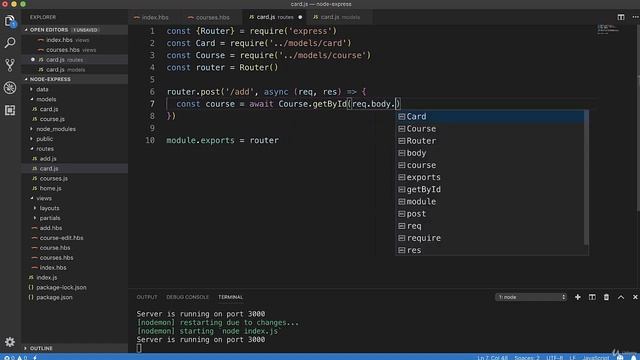
Task: Add a new terminal with plus icon
Action: click(x=578, y=297)
